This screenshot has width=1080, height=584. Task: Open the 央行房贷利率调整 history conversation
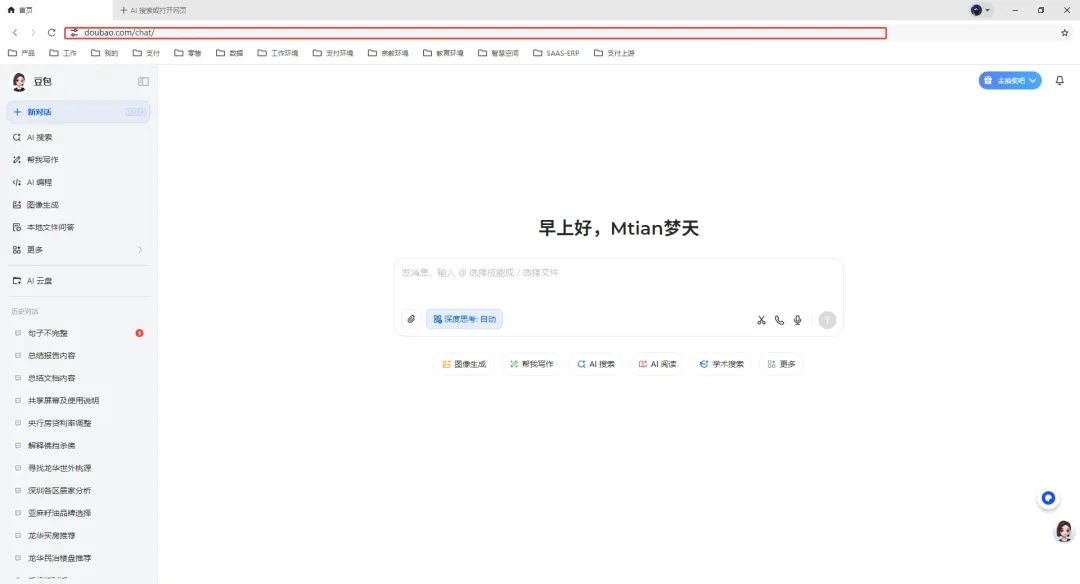point(59,423)
